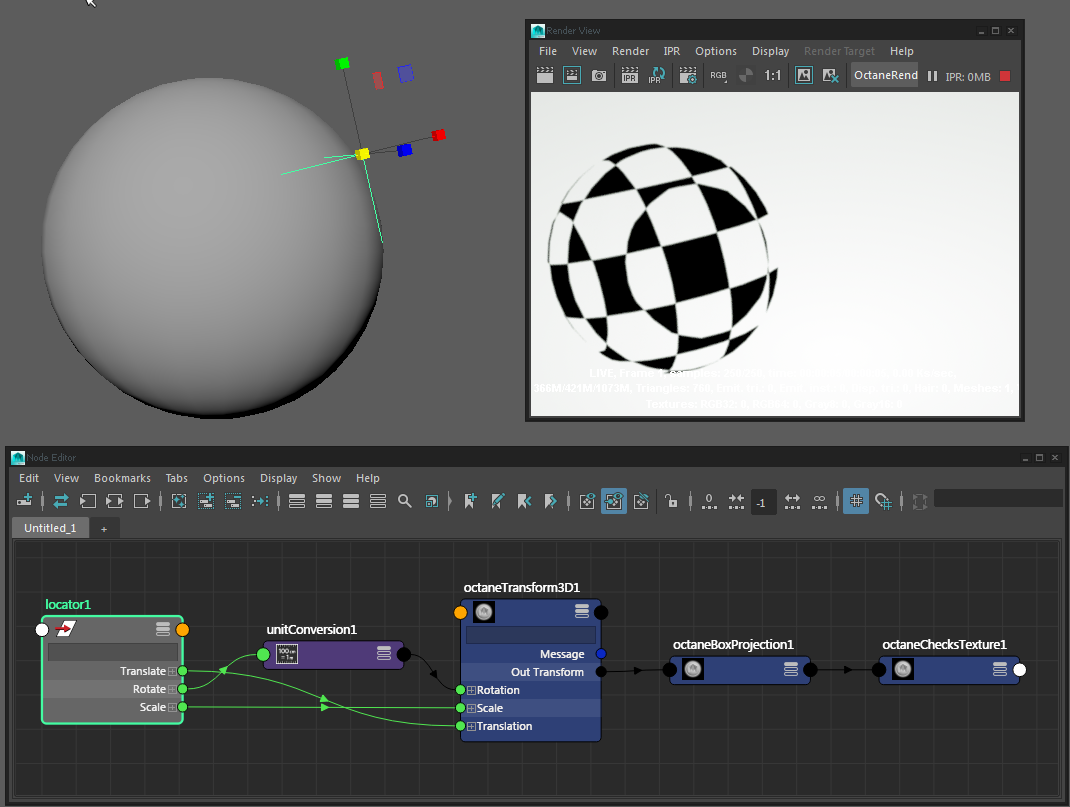
Task: Stop IPR with the red square button
Action: (x=1005, y=76)
